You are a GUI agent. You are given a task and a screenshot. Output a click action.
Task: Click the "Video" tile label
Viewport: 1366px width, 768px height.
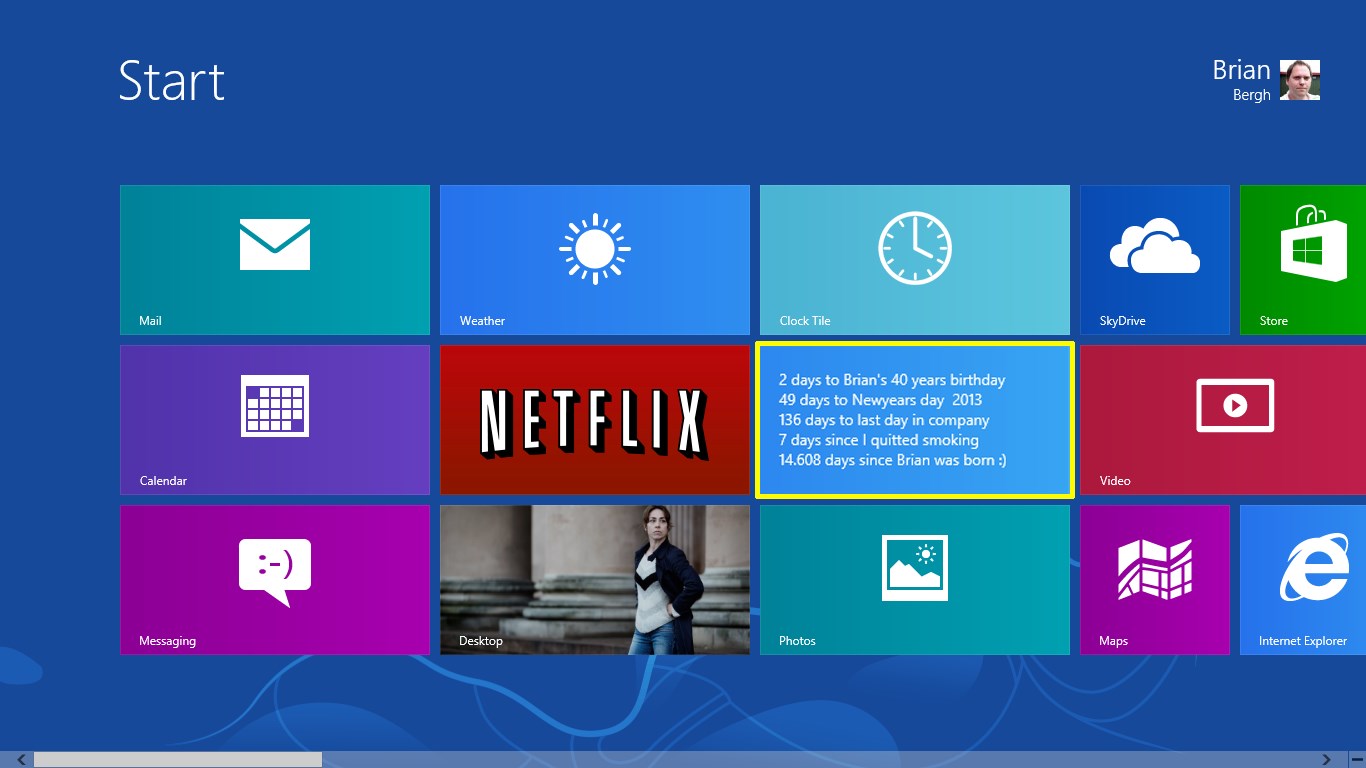click(x=1115, y=481)
